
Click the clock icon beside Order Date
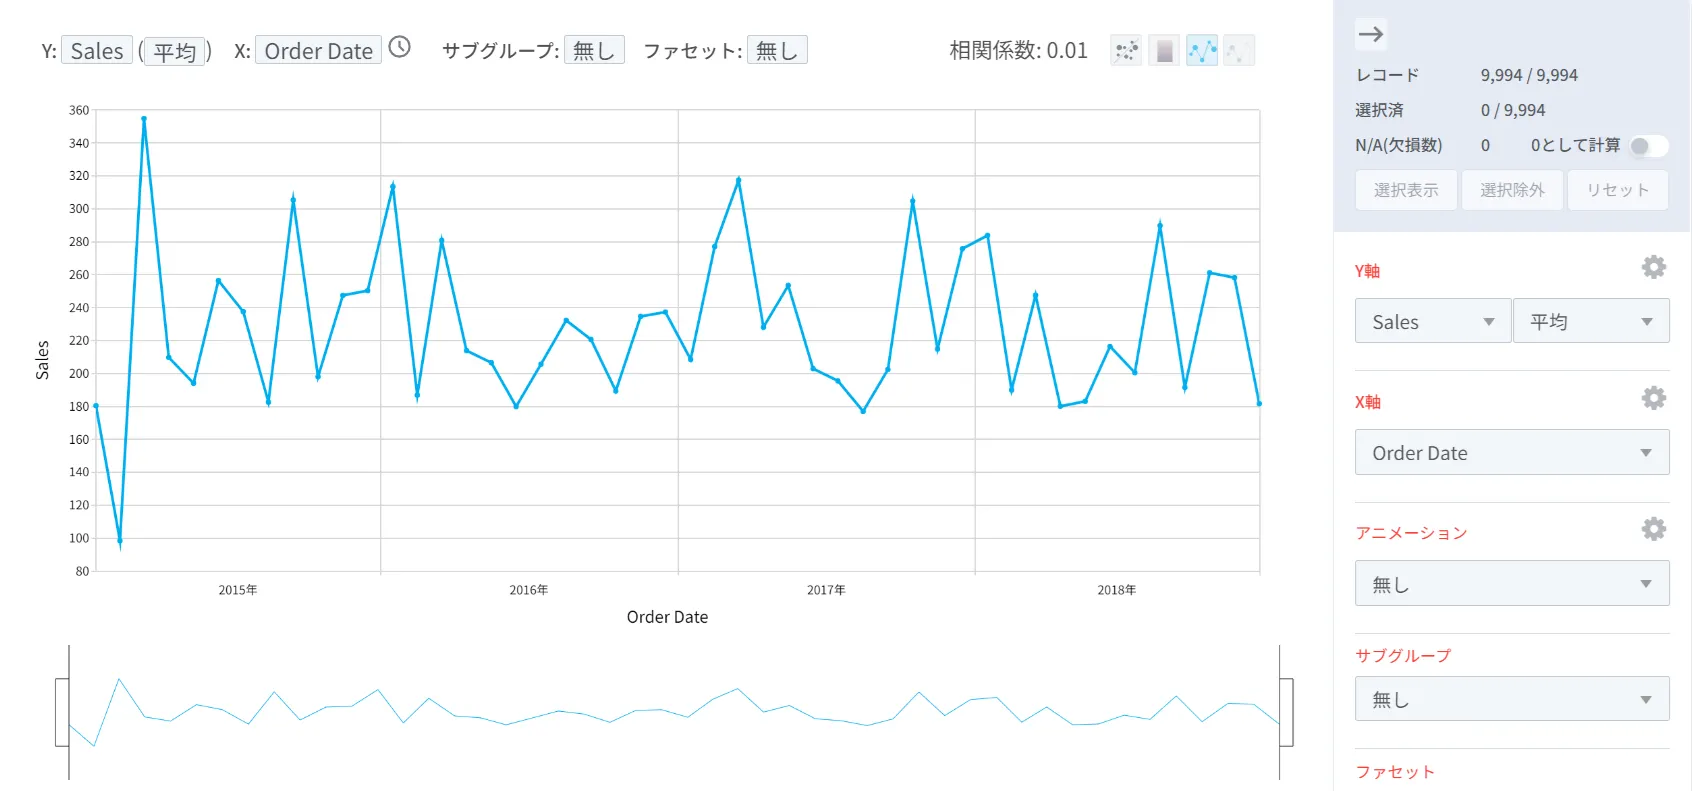400,47
